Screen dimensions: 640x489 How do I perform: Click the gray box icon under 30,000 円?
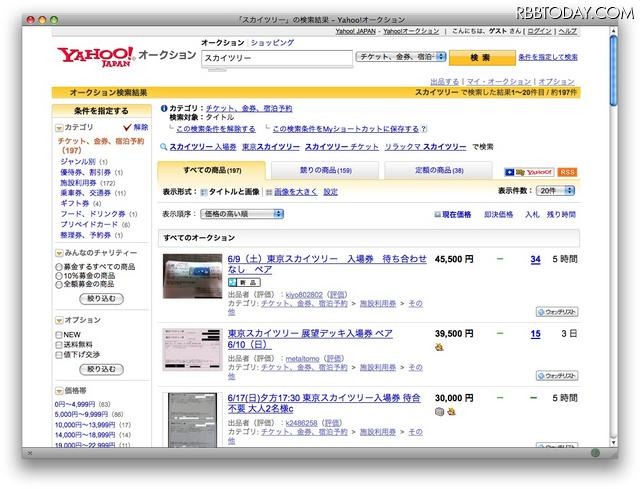(439, 412)
